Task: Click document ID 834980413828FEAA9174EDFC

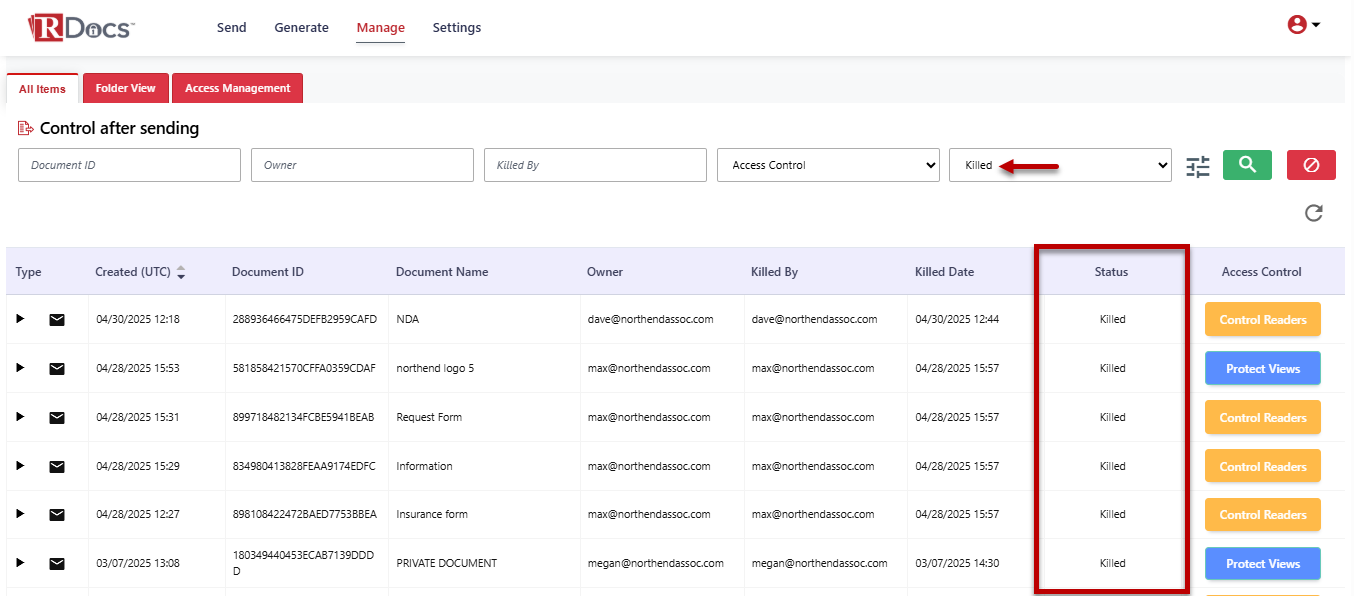Action: point(304,467)
